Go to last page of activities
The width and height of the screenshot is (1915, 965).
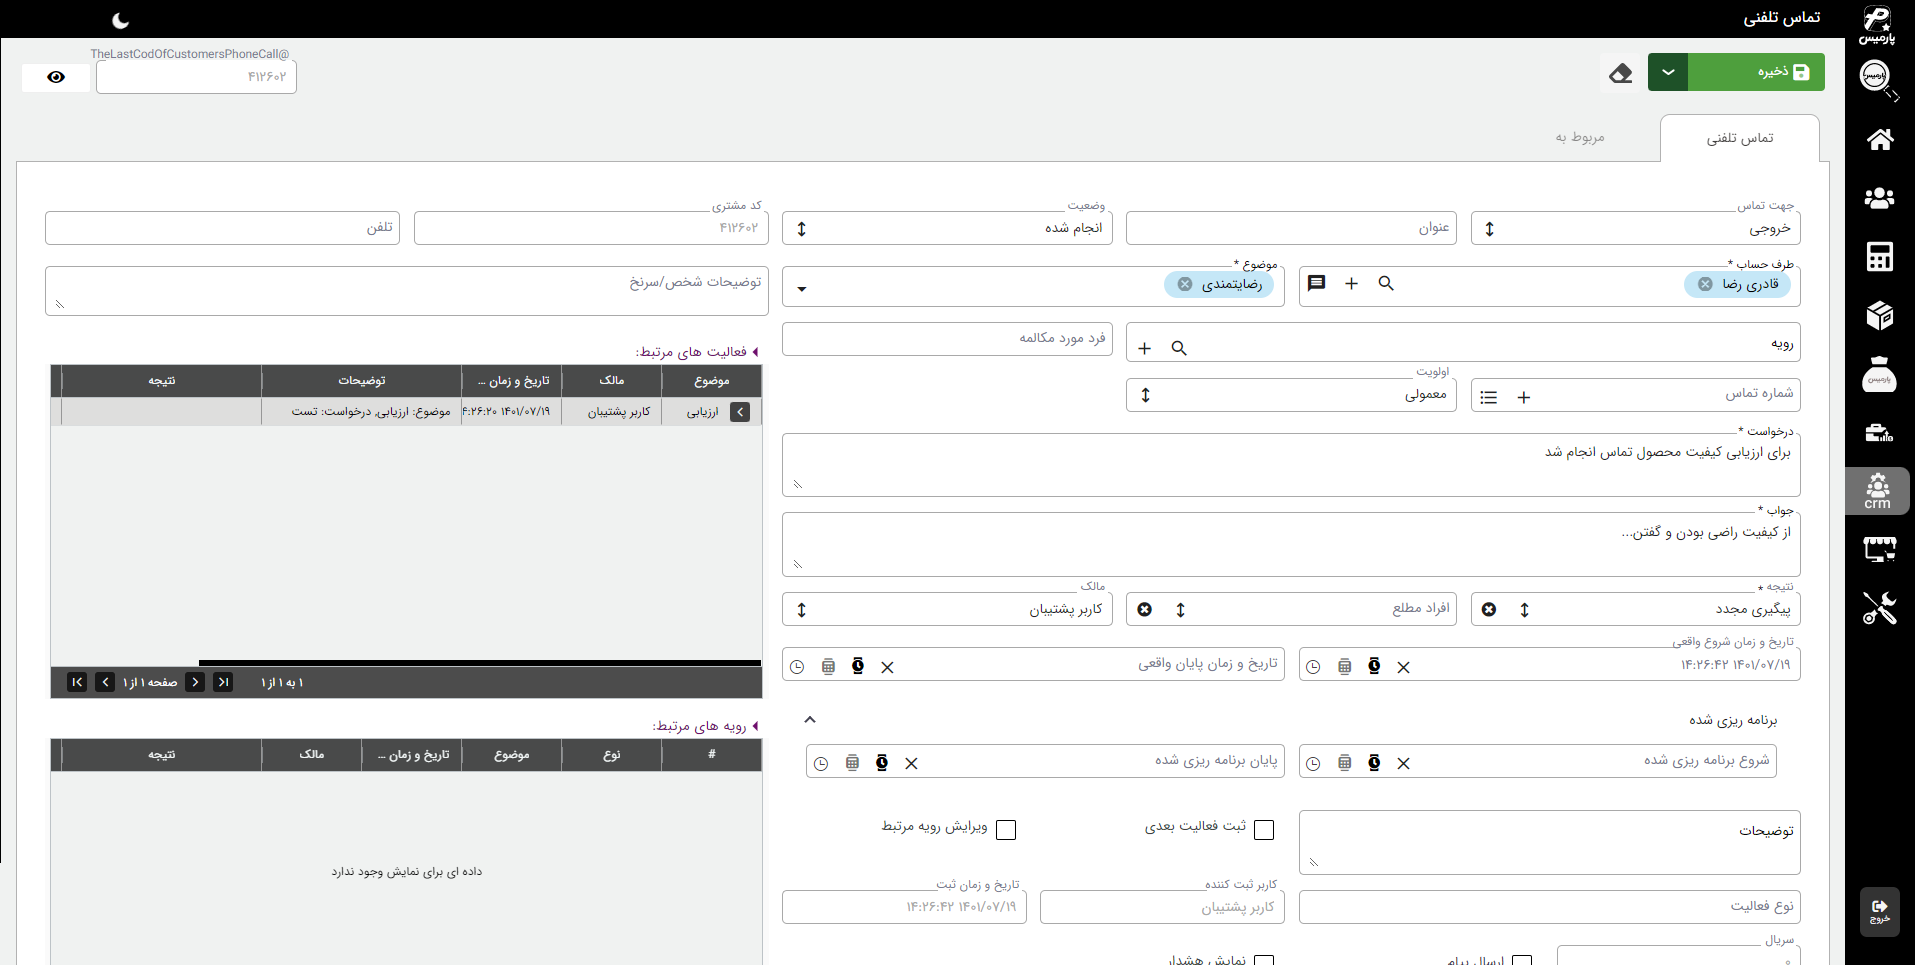coord(77,682)
